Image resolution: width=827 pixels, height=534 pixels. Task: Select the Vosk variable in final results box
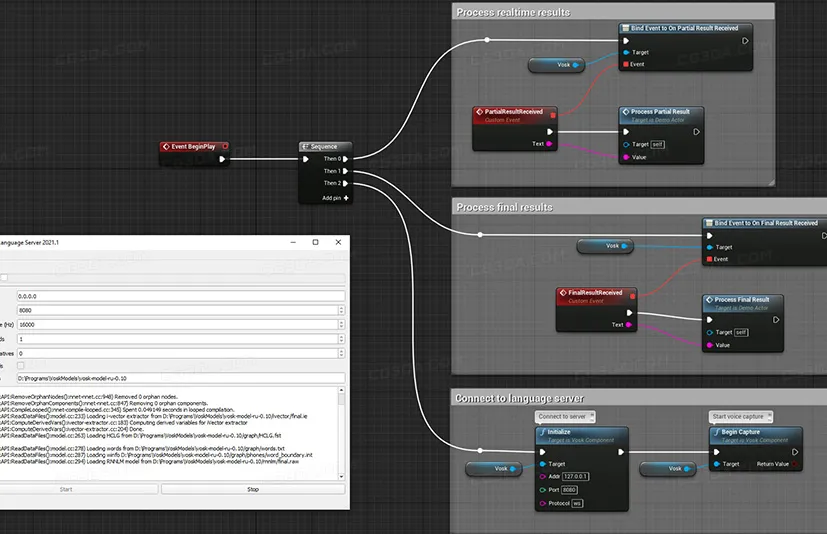(x=605, y=246)
